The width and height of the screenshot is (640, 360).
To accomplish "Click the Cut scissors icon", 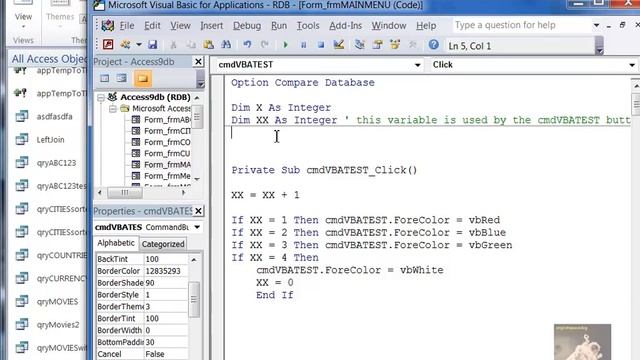I will click(173, 44).
